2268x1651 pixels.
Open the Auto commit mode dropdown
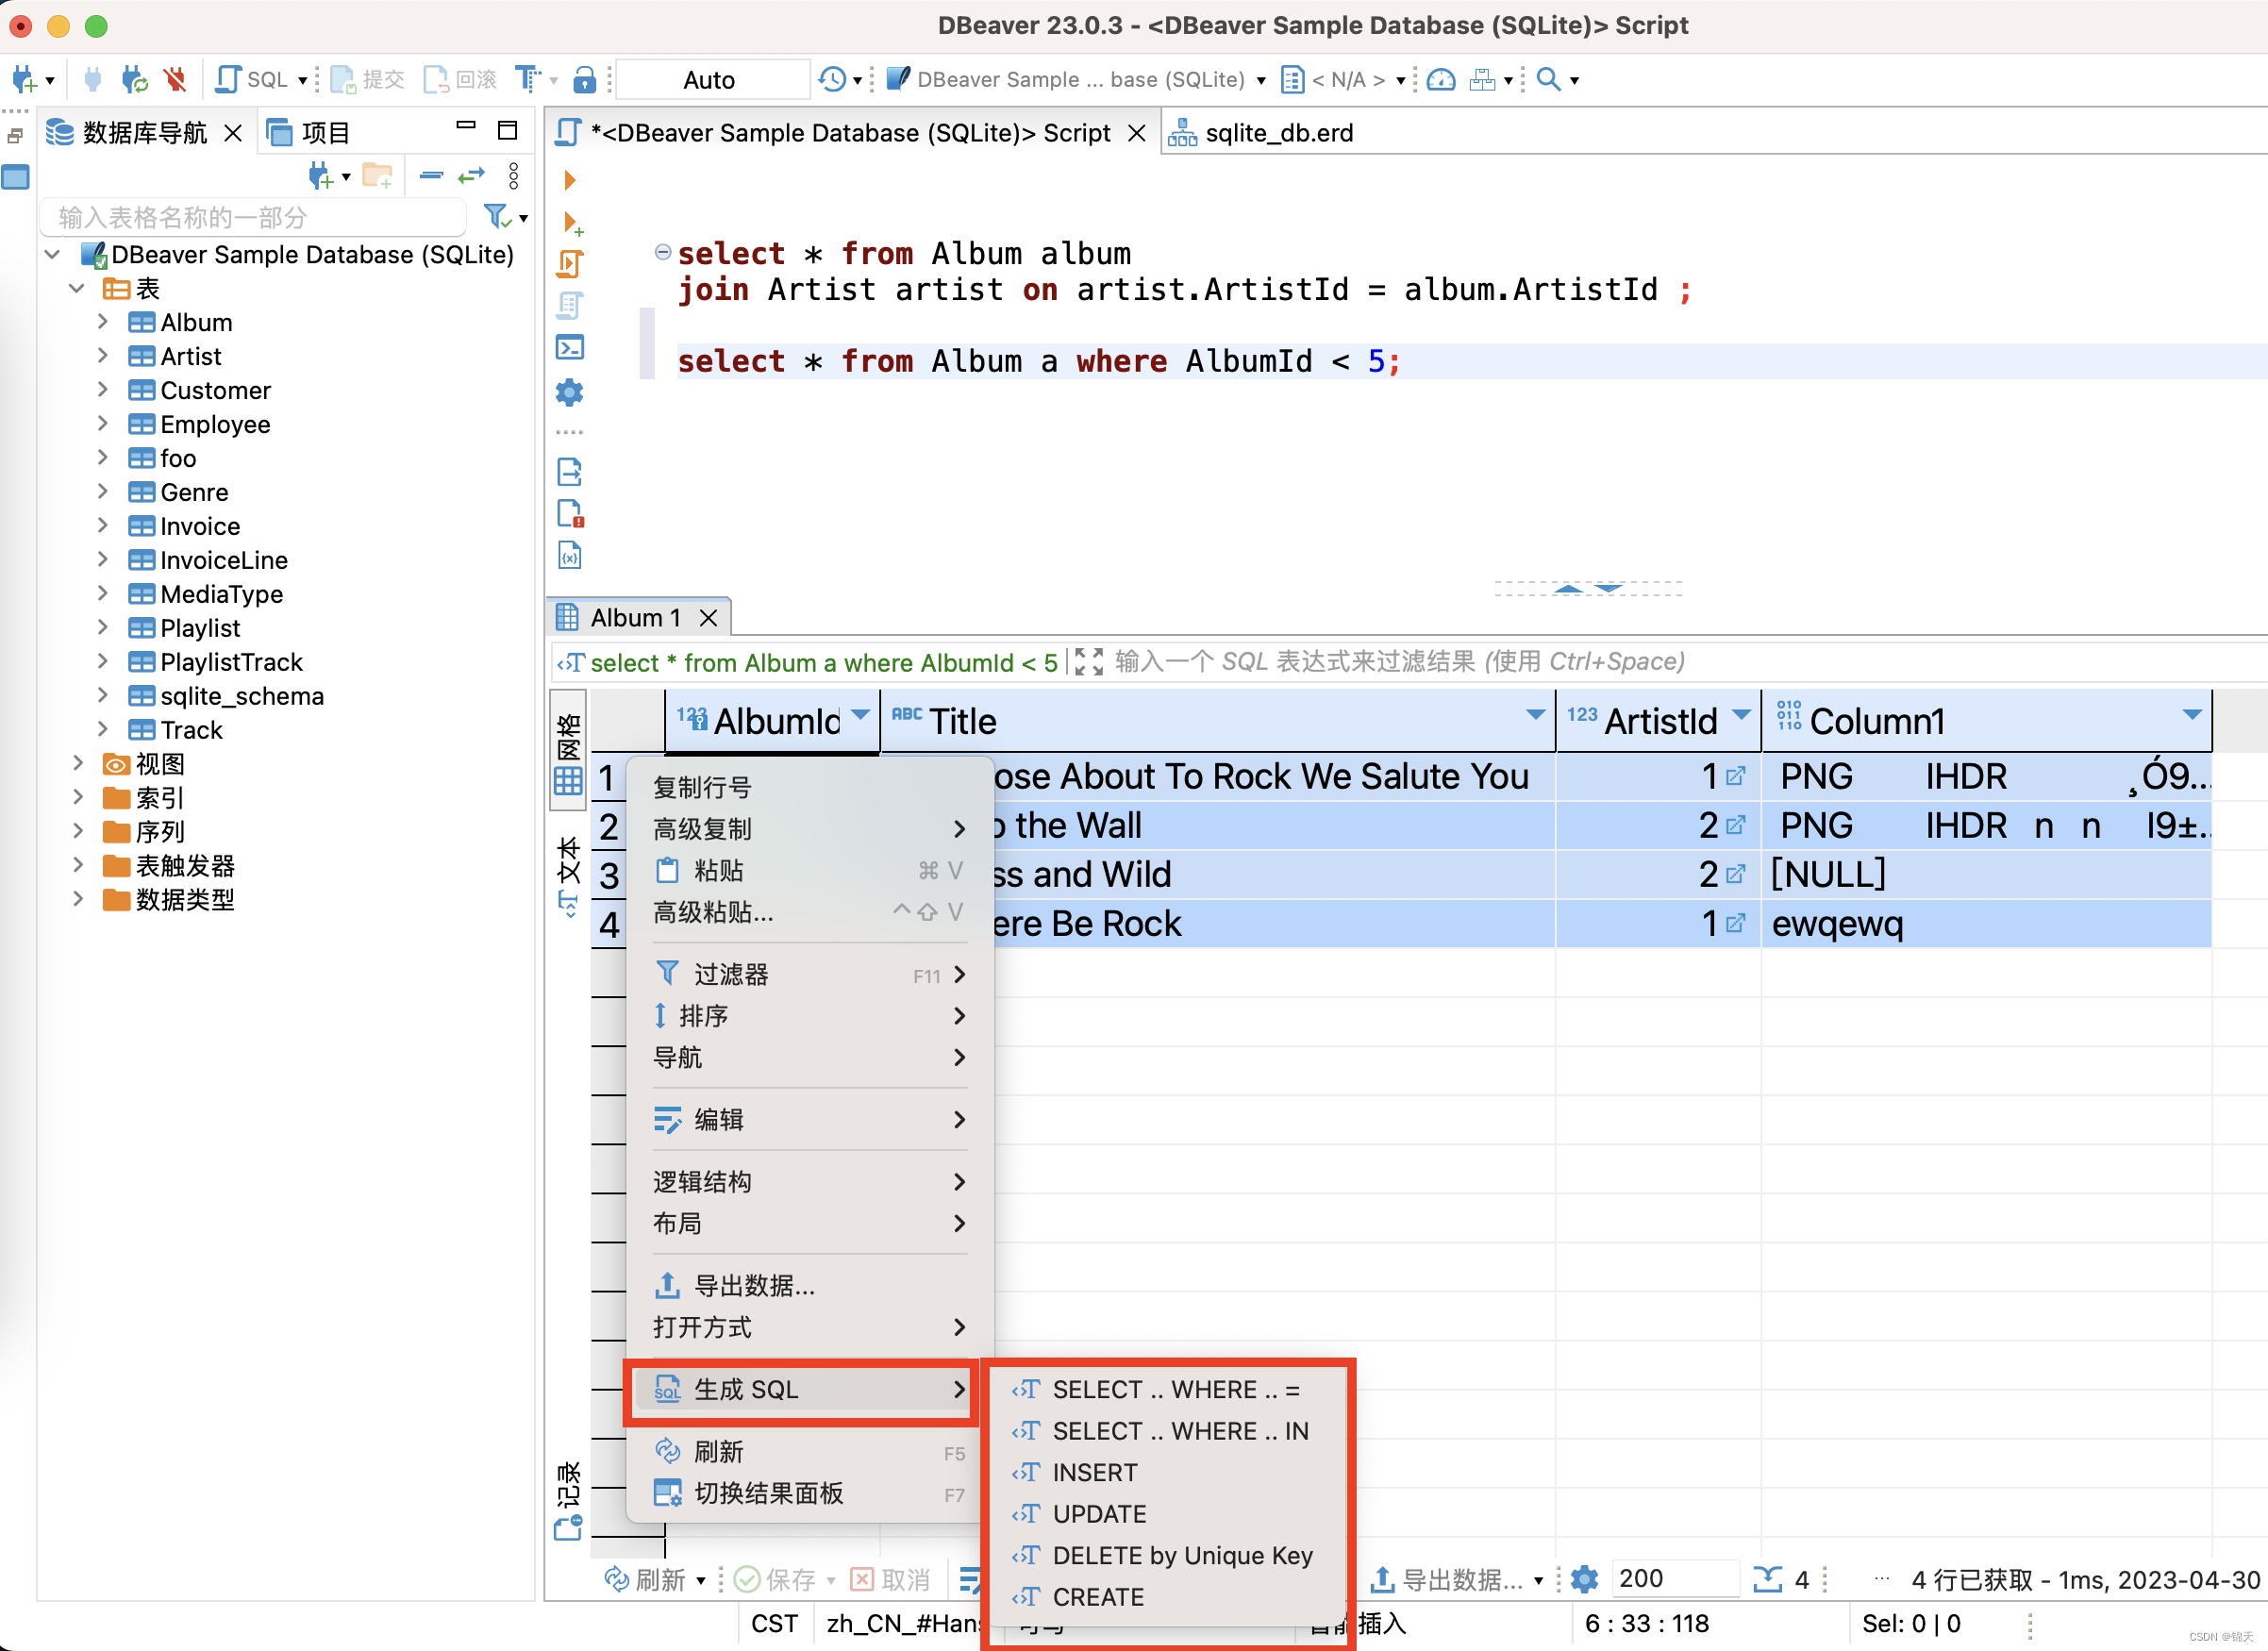tap(712, 79)
